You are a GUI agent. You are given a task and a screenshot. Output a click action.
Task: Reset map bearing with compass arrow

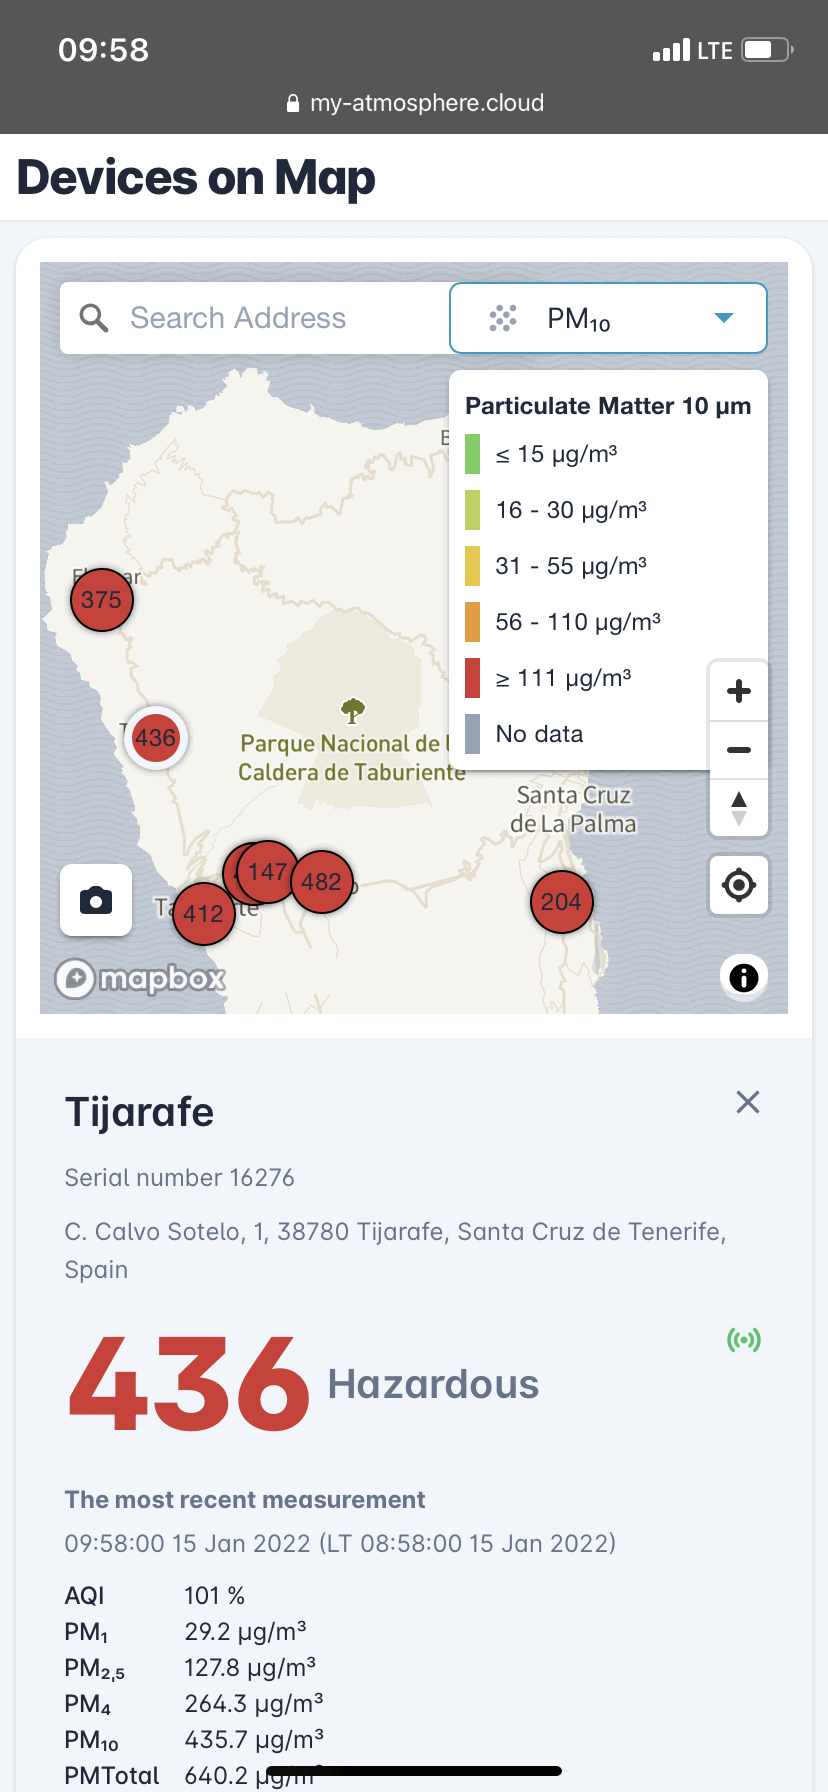click(x=739, y=808)
